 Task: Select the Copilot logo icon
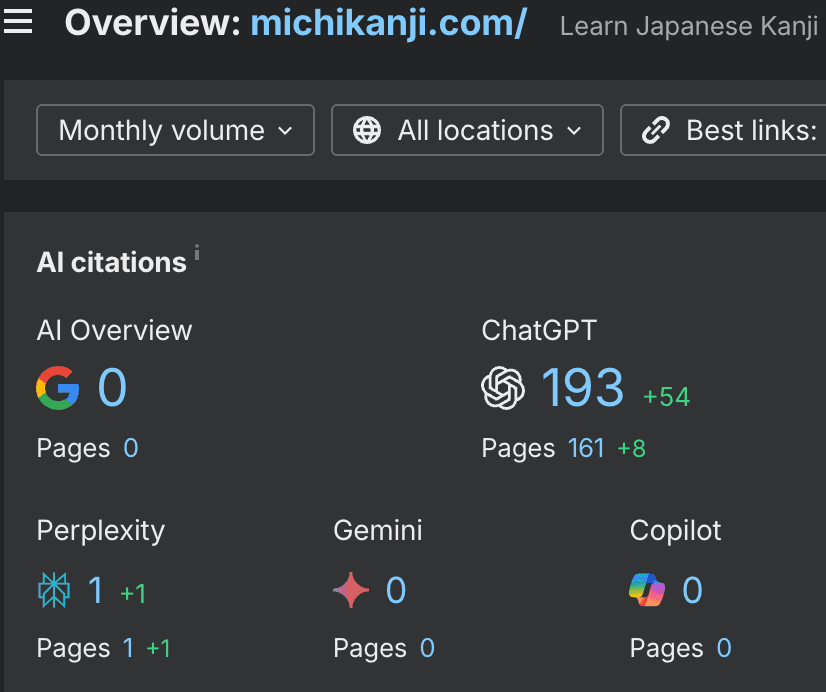pyautogui.click(x=647, y=590)
